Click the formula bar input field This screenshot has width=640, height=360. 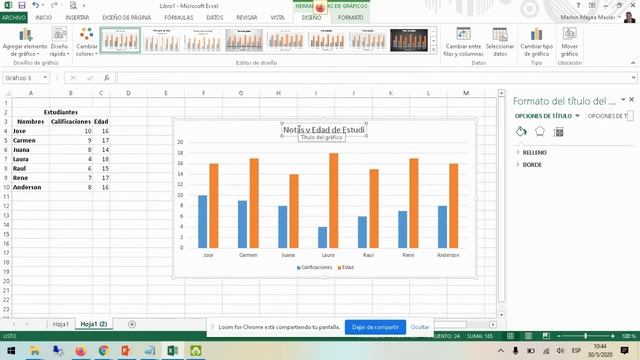(373, 78)
